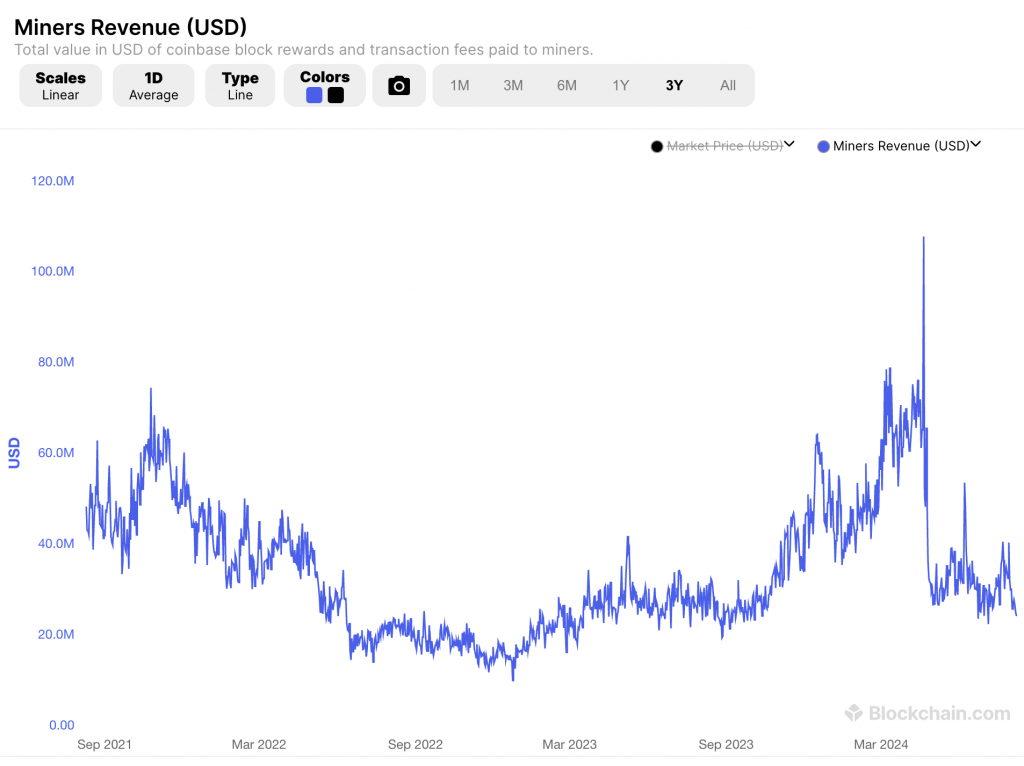Expand the Market Price legend chevron
The height and width of the screenshot is (766, 1024).
pyautogui.click(x=789, y=145)
